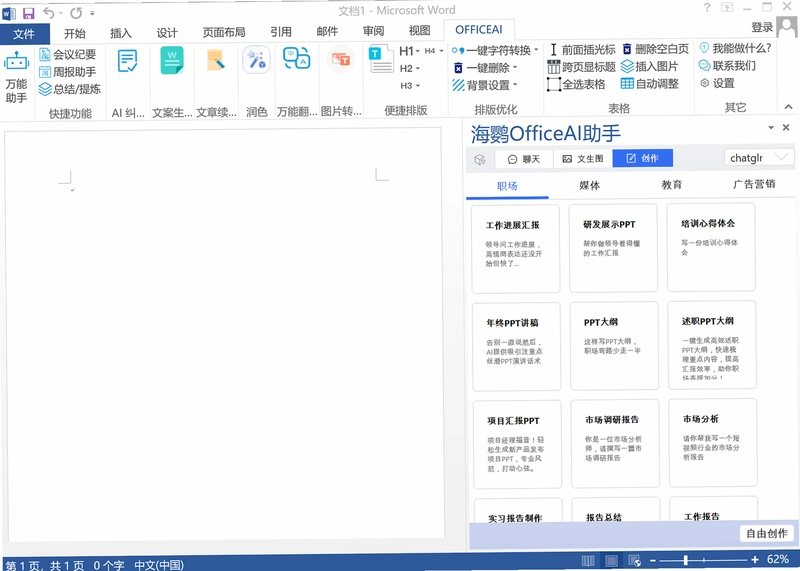Image resolution: width=800 pixels, height=571 pixels.
Task: Switch to read mode view in status bar
Action: coord(588,561)
